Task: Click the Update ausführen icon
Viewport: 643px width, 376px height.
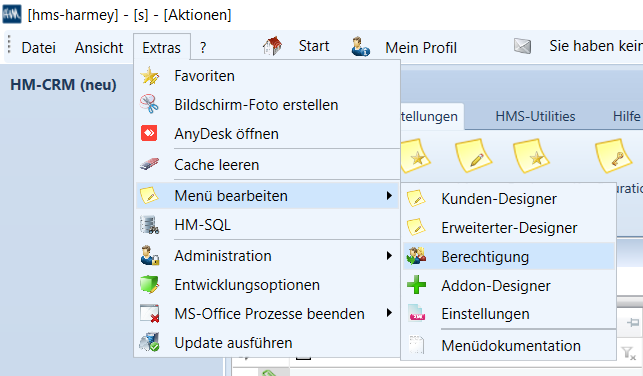Action: point(149,342)
